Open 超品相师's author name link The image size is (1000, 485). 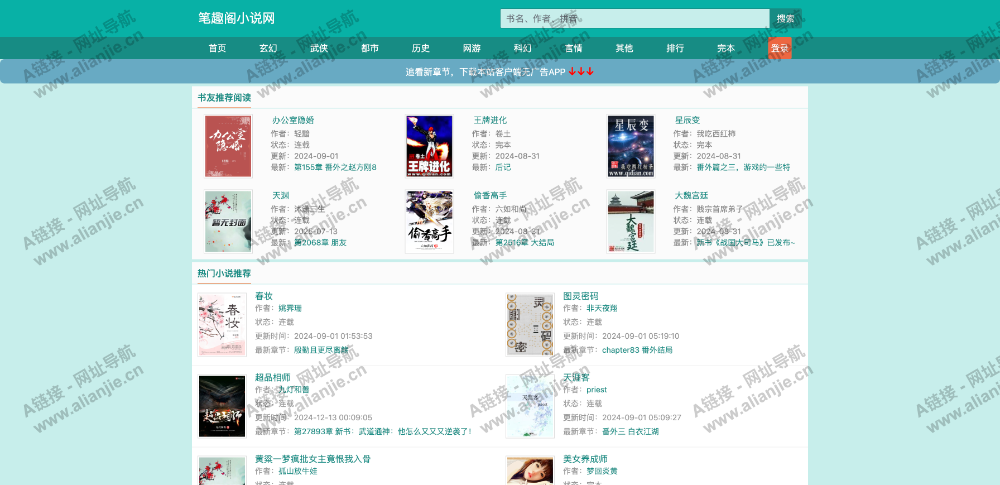(x=293, y=389)
